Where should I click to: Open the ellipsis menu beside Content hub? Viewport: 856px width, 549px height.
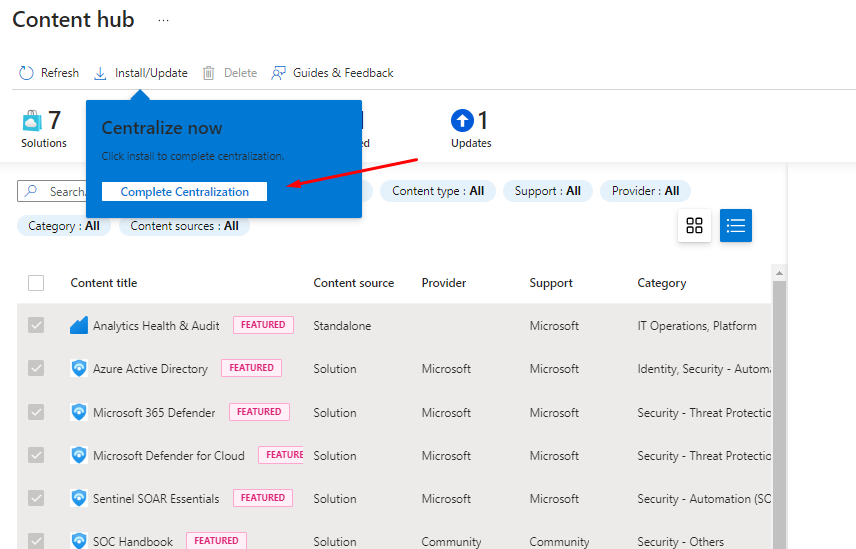click(x=164, y=20)
